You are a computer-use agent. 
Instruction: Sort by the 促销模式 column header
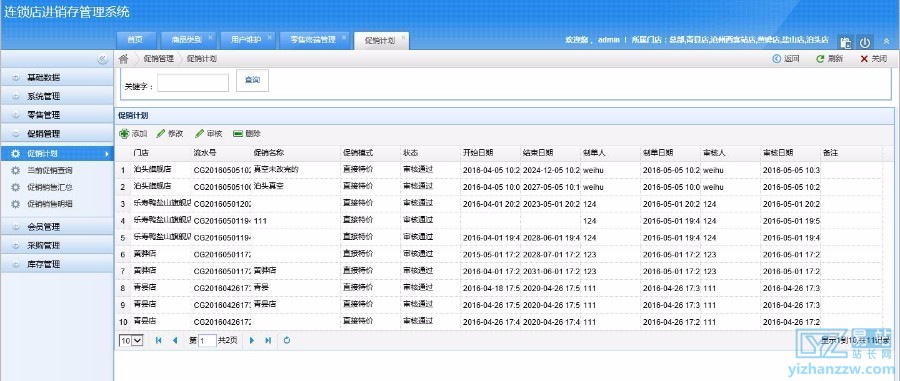[370, 153]
